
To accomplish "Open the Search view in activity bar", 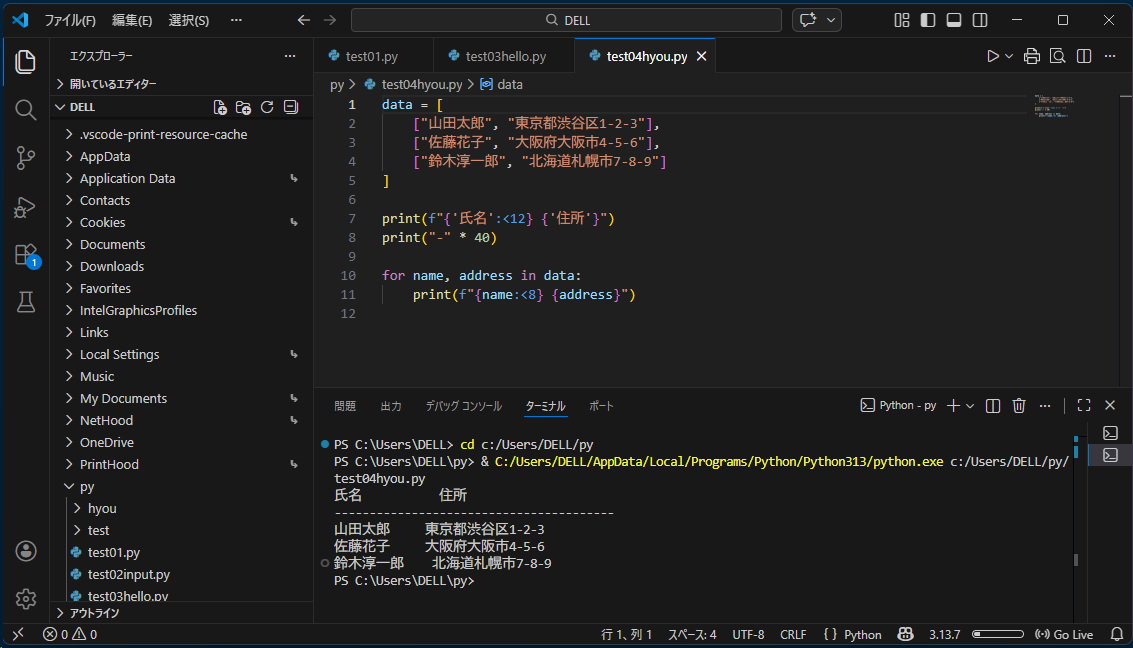I will (x=26, y=109).
